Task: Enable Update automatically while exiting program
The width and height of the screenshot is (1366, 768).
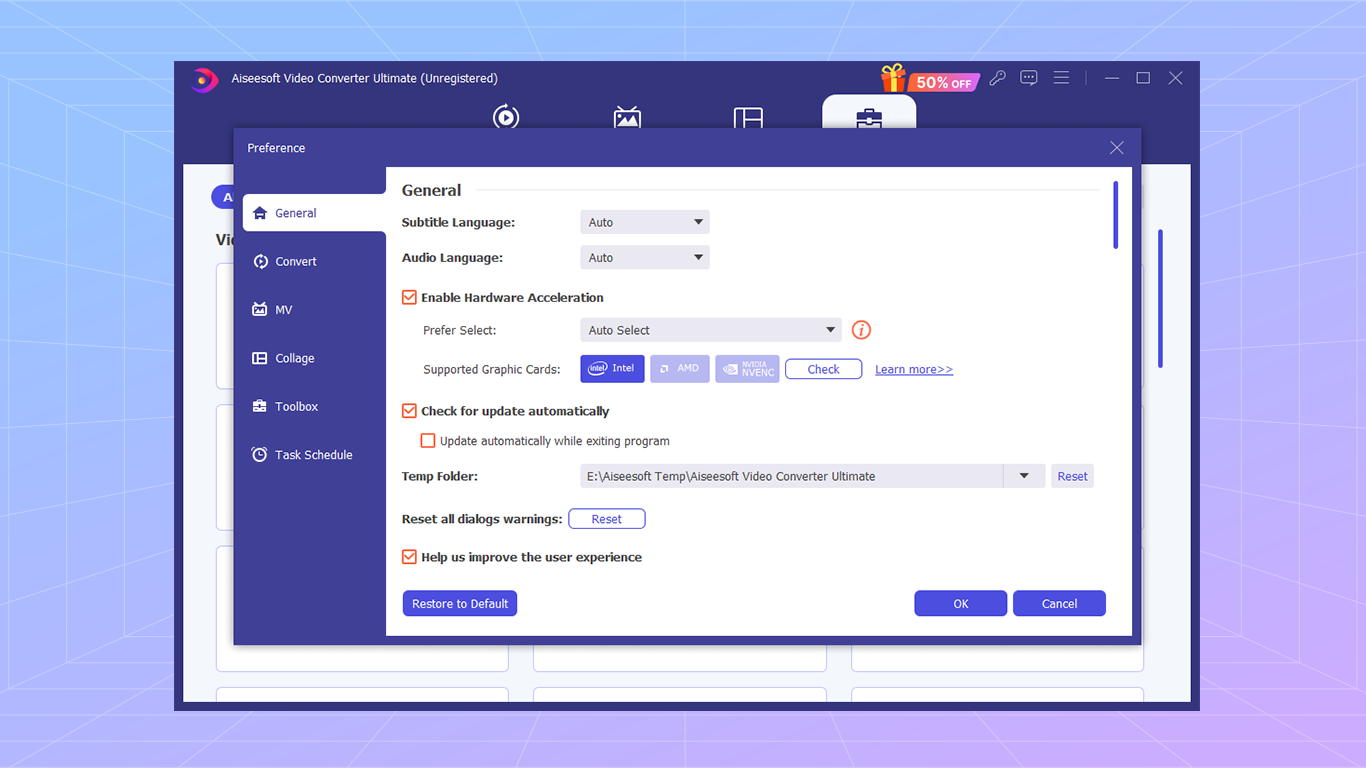Action: tap(428, 440)
